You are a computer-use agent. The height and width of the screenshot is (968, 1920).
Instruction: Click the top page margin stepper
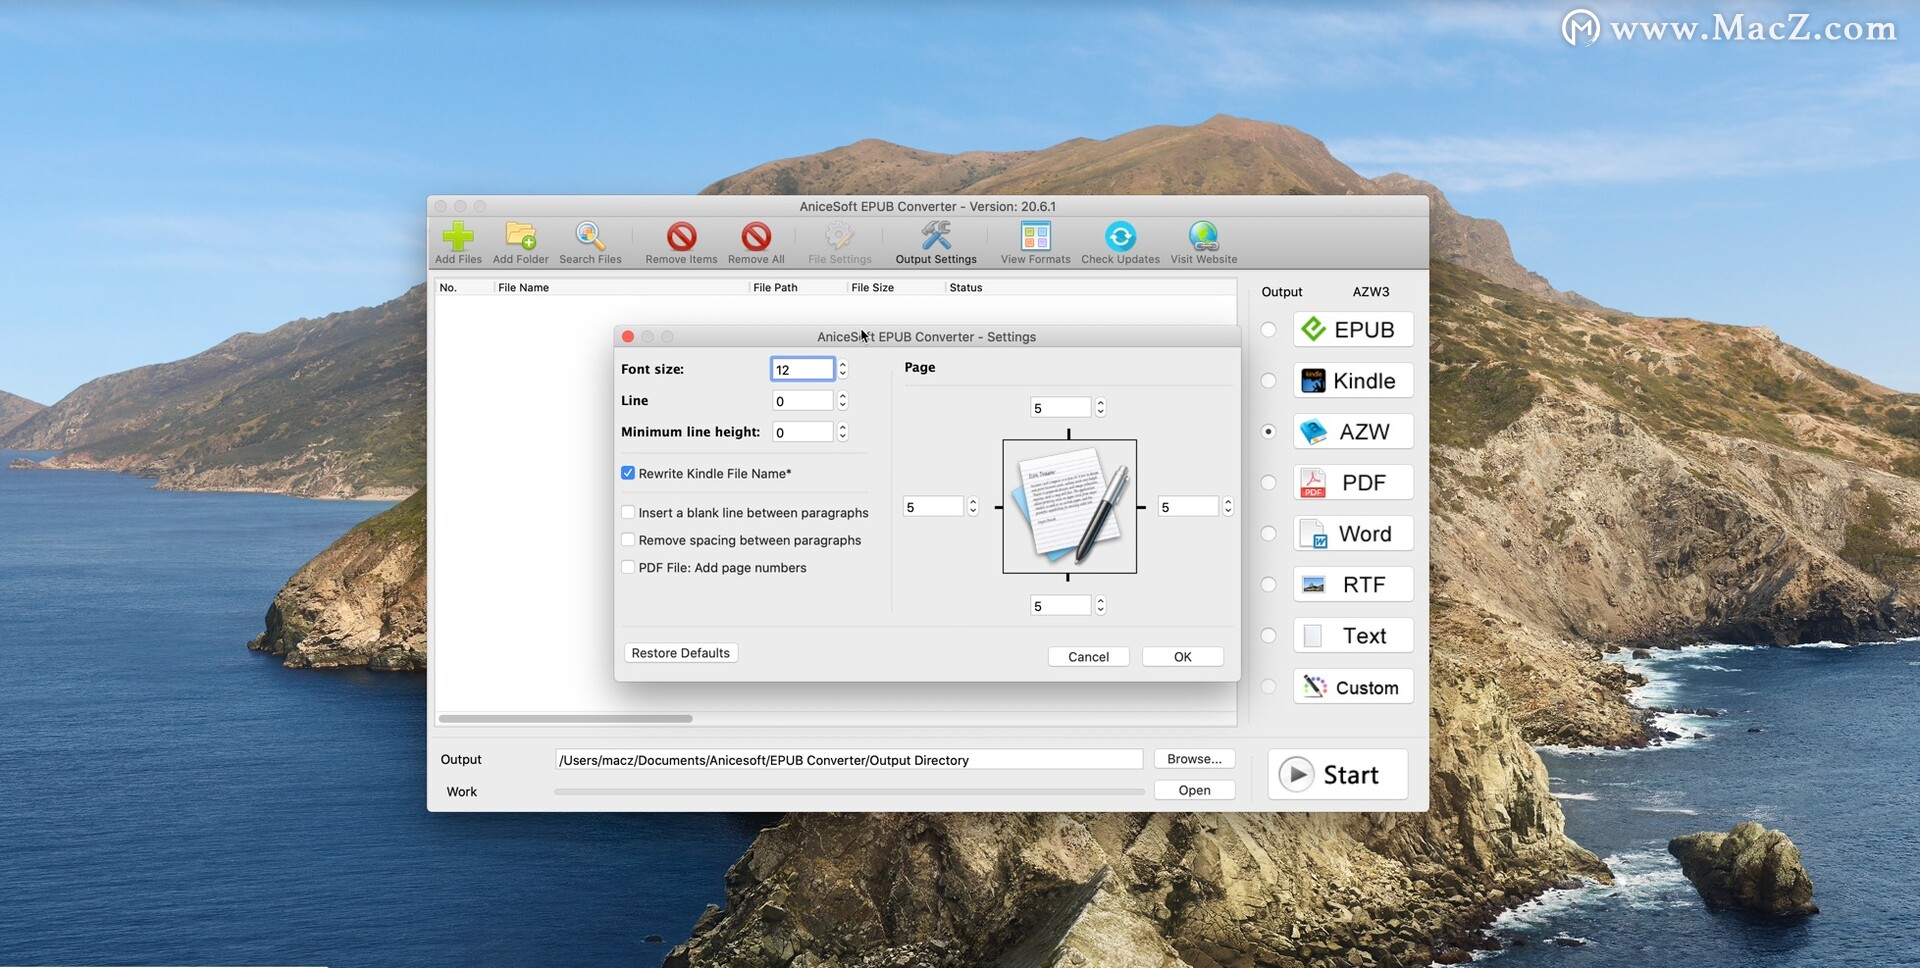point(1101,407)
